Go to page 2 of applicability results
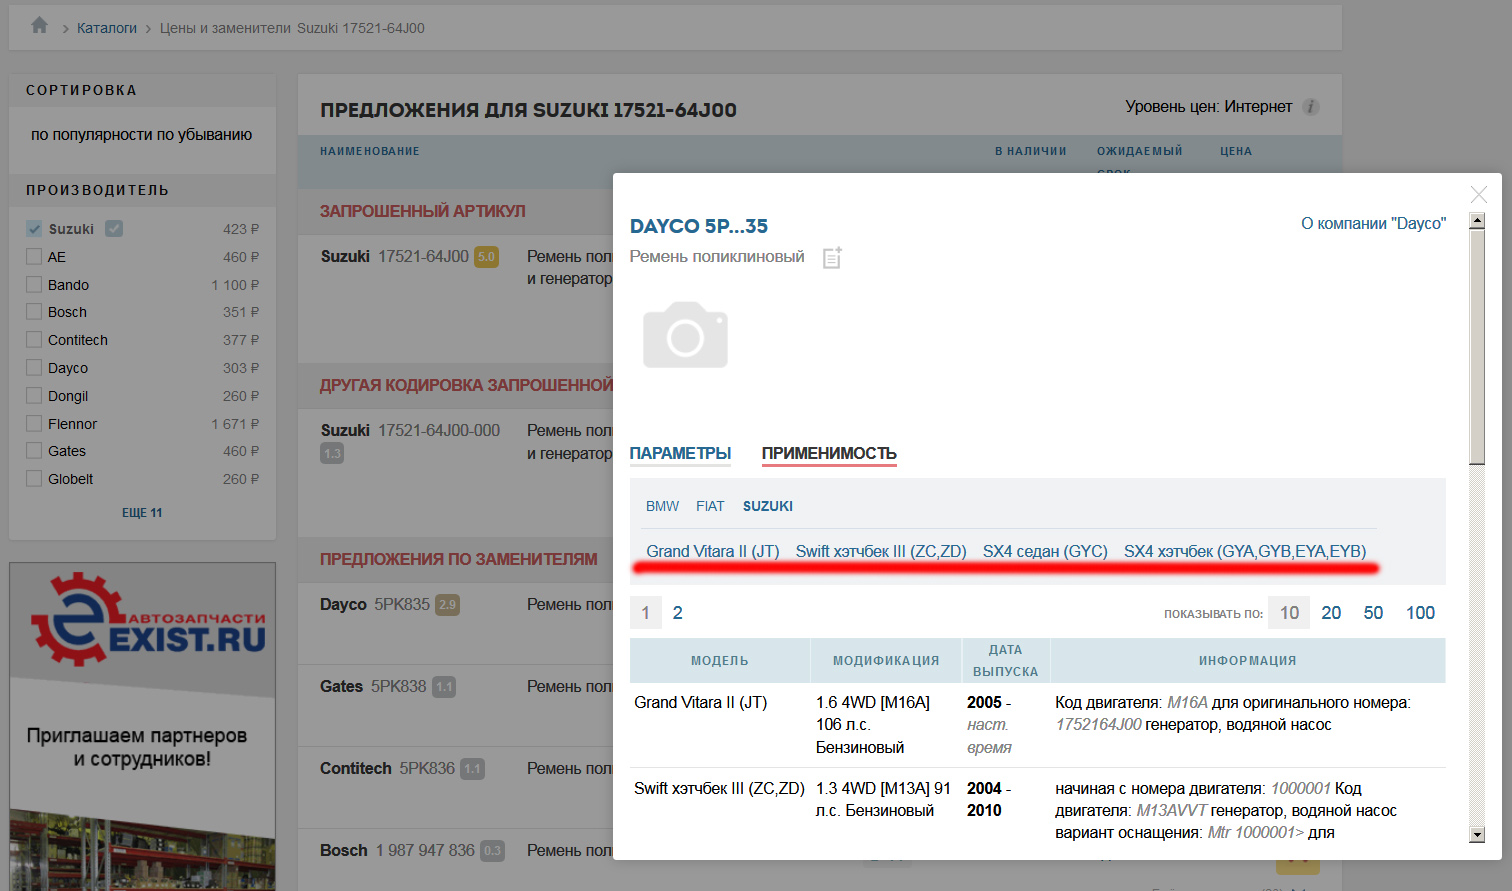 (677, 613)
